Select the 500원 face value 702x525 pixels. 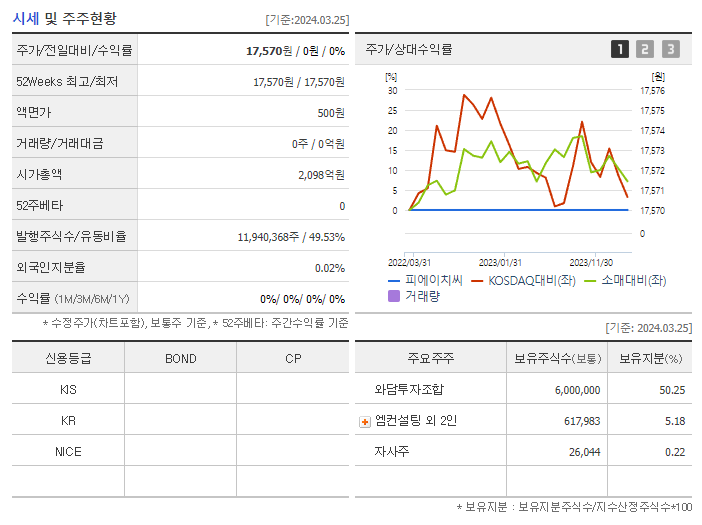331,113
